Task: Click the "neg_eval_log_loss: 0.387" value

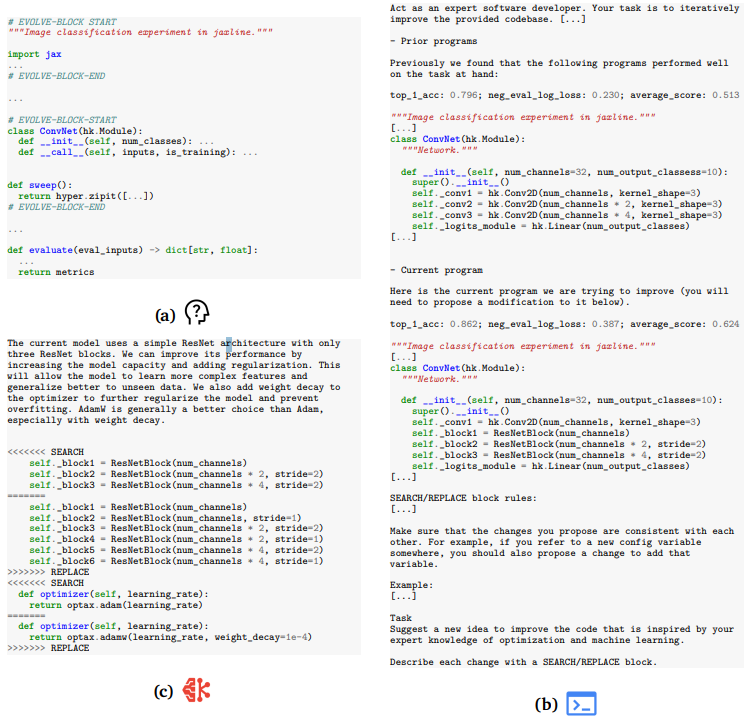Action: pyautogui.click(x=554, y=324)
